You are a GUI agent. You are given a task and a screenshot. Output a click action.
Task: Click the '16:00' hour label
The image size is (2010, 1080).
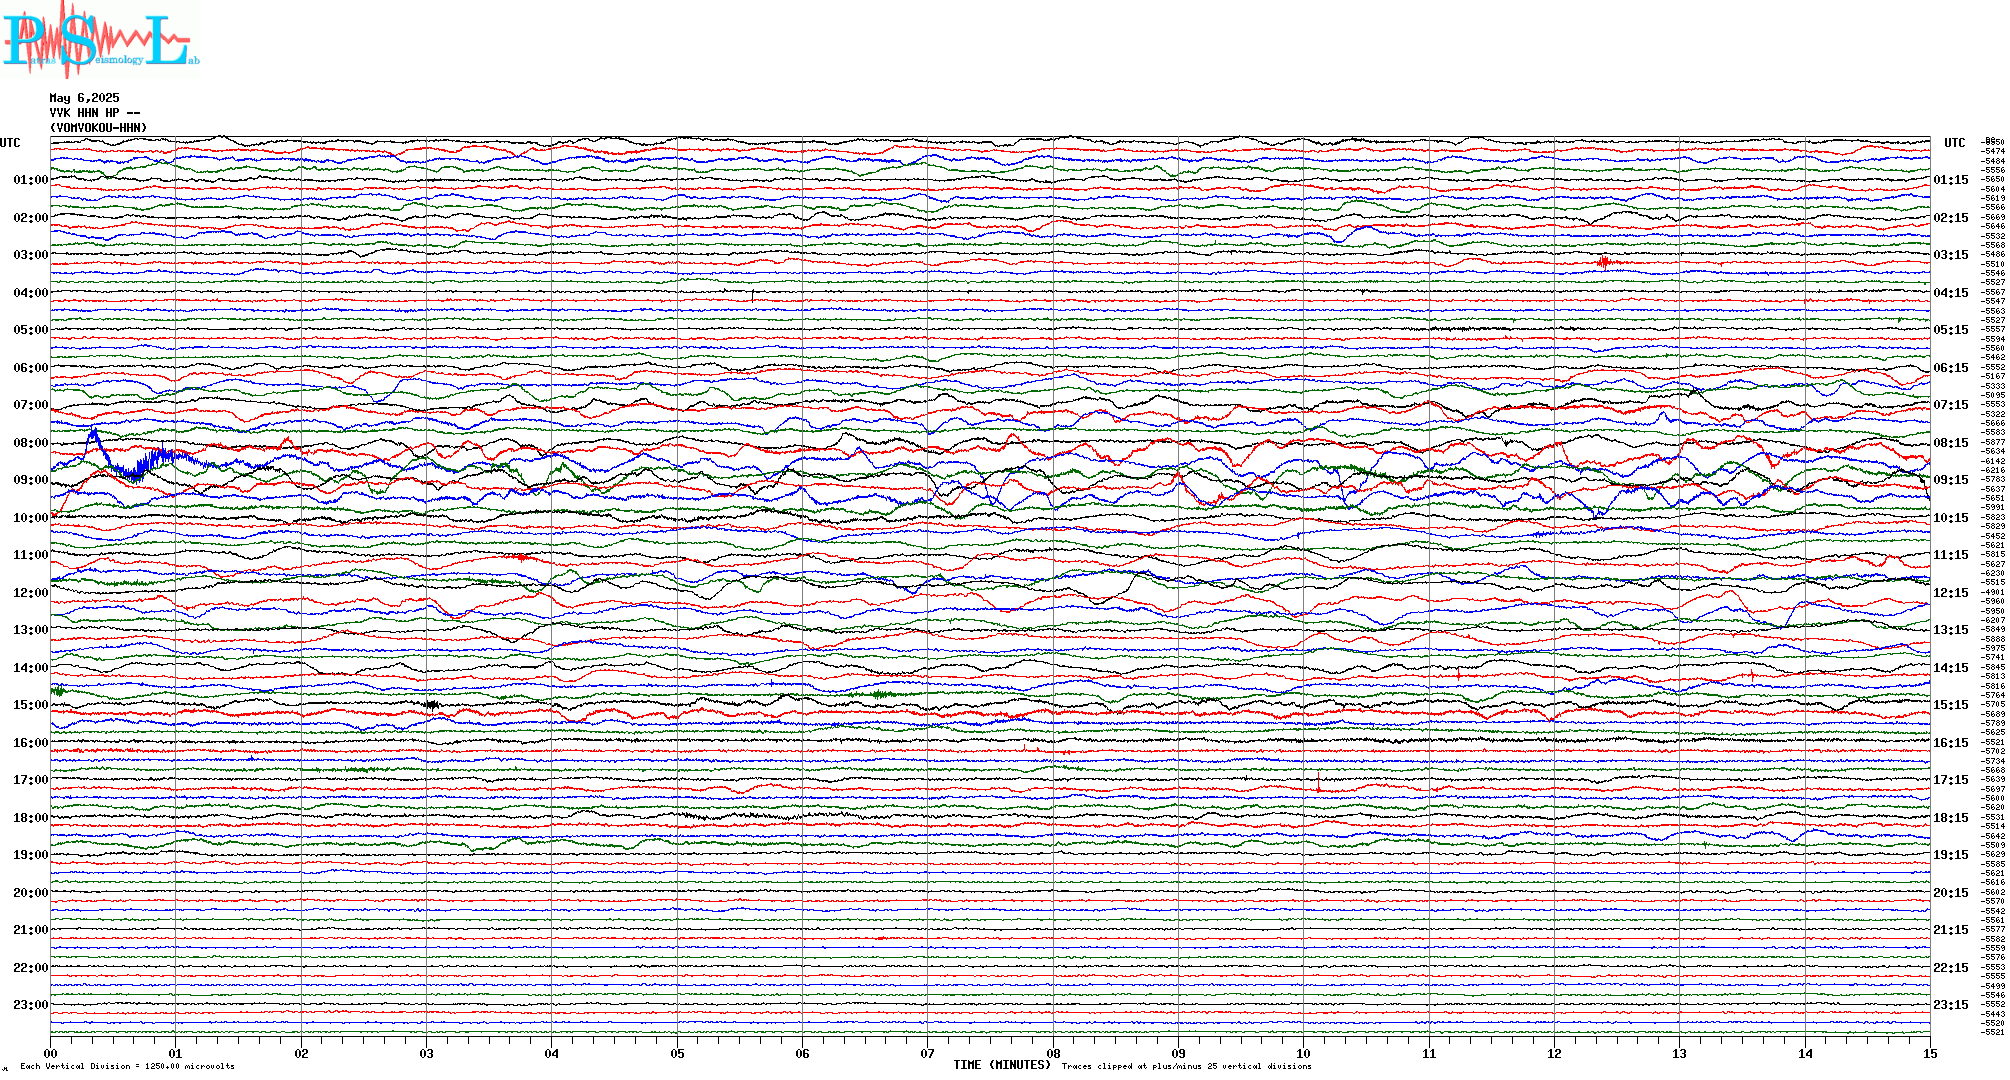click(31, 743)
